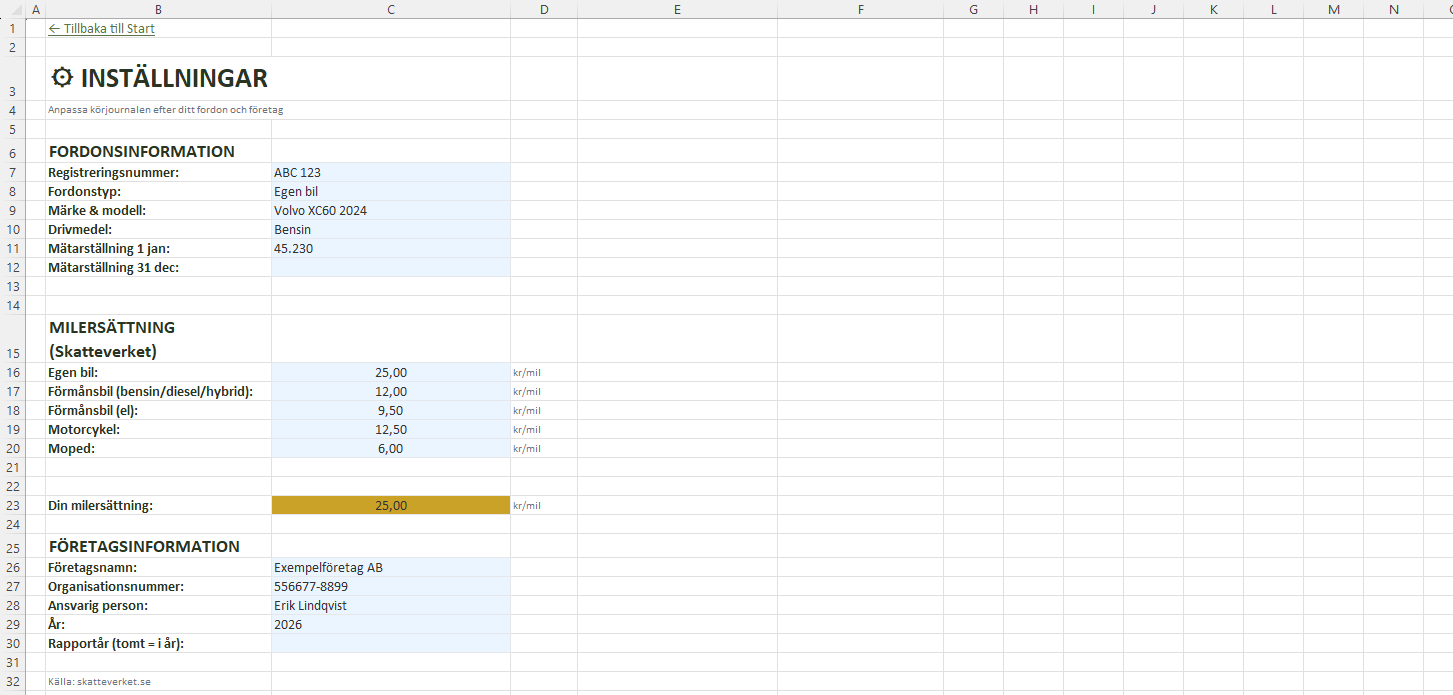Select row 30 header
This screenshot has width=1453, height=695.
click(x=14, y=644)
